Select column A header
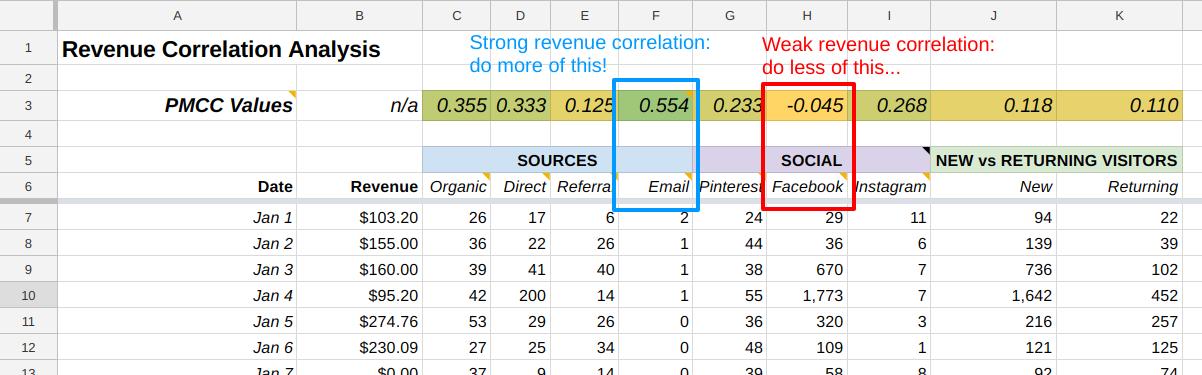1202x375 pixels. tap(177, 15)
